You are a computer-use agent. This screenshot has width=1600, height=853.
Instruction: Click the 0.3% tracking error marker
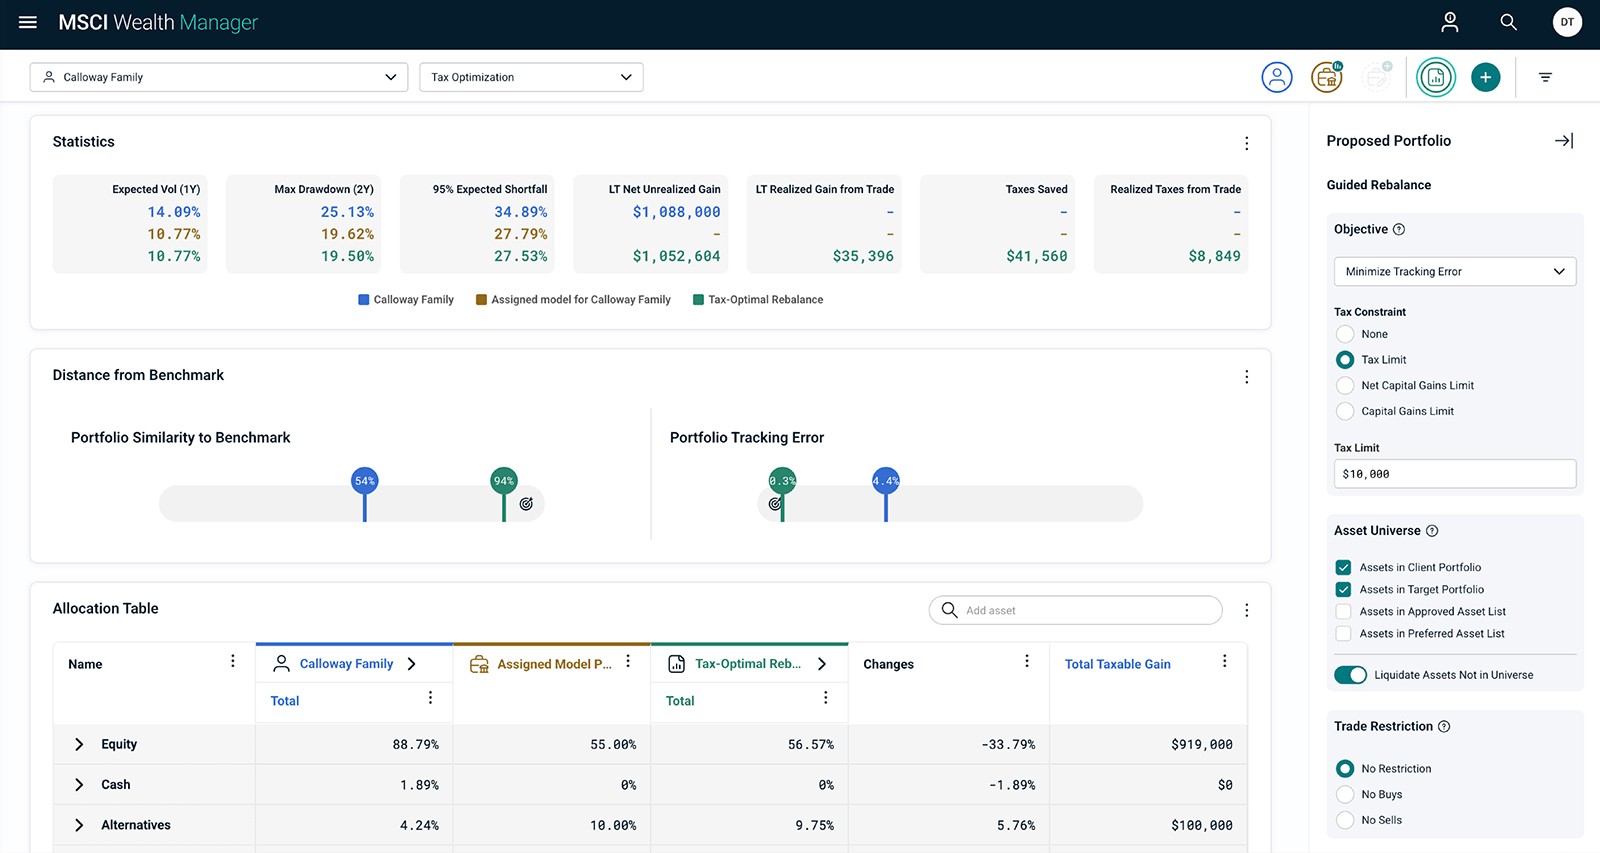[x=782, y=481]
